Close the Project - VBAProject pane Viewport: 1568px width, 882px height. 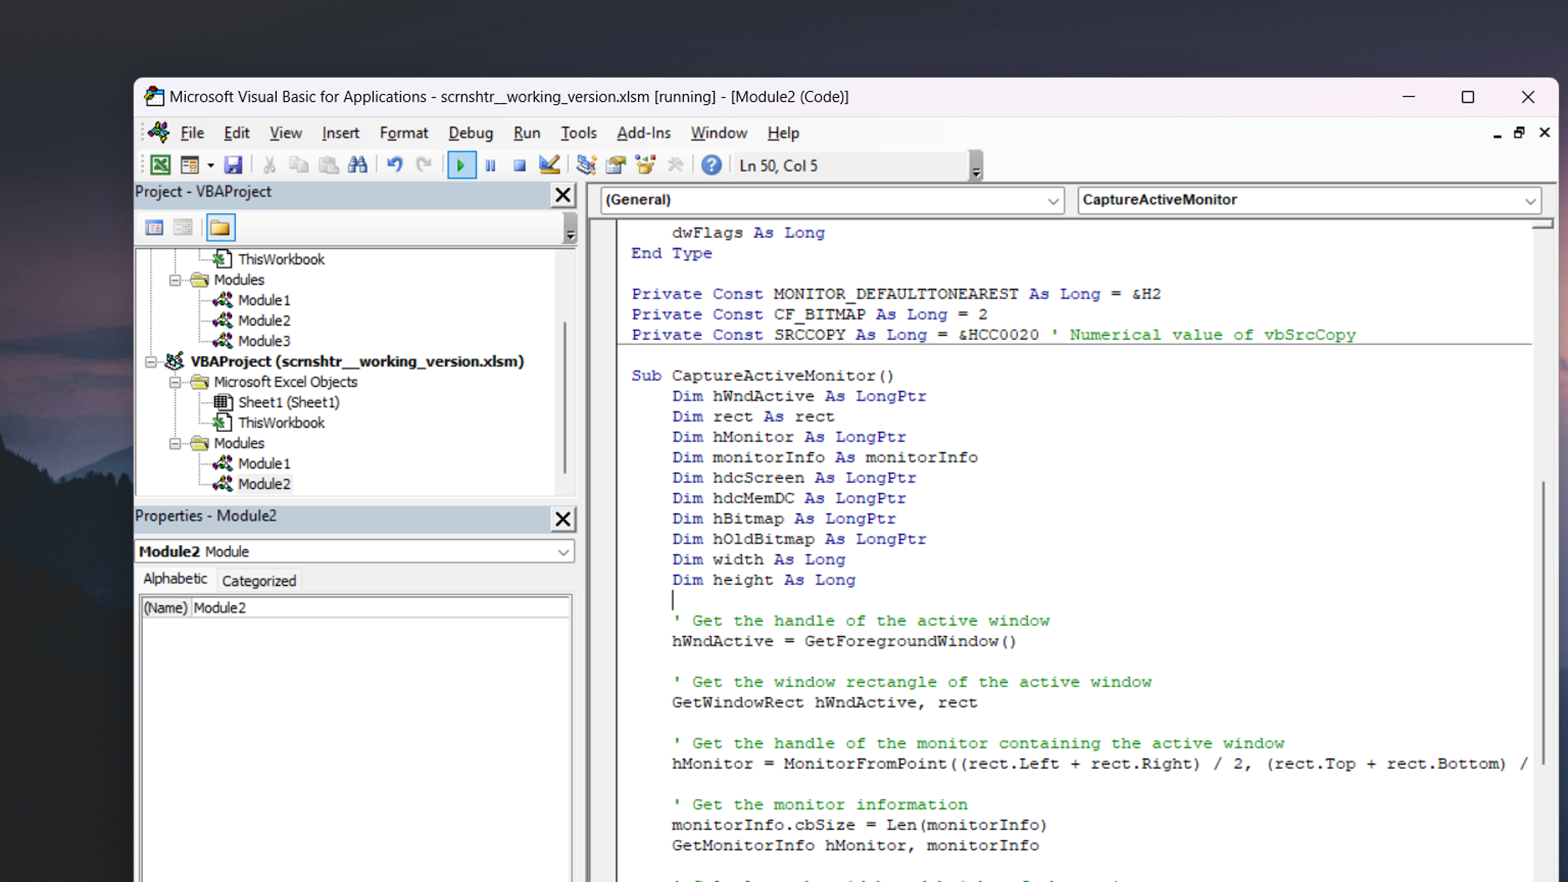point(563,195)
